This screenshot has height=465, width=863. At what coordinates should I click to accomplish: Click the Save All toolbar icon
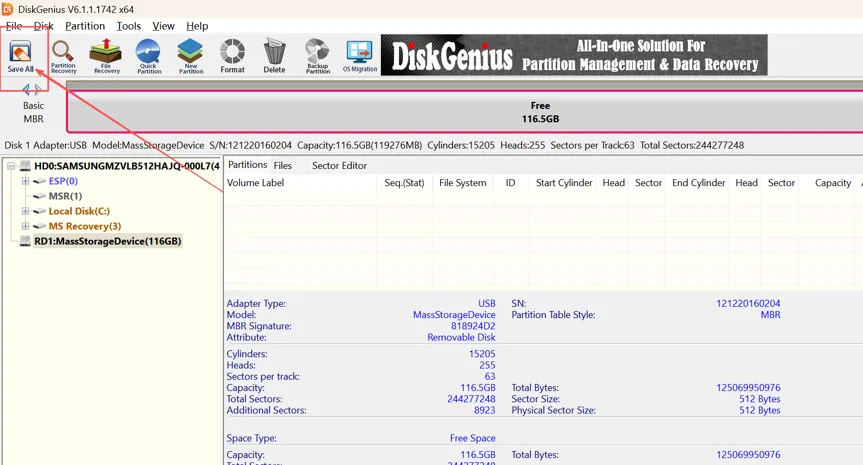pyautogui.click(x=20, y=56)
